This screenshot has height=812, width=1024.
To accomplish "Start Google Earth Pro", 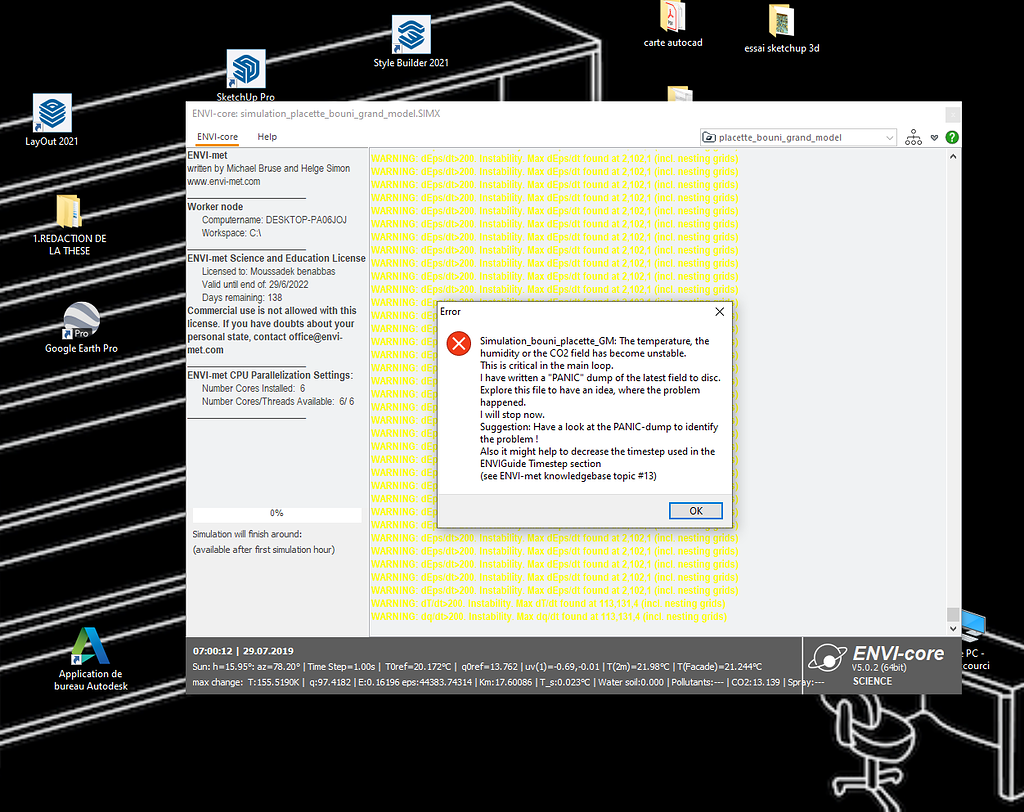I will click(80, 319).
